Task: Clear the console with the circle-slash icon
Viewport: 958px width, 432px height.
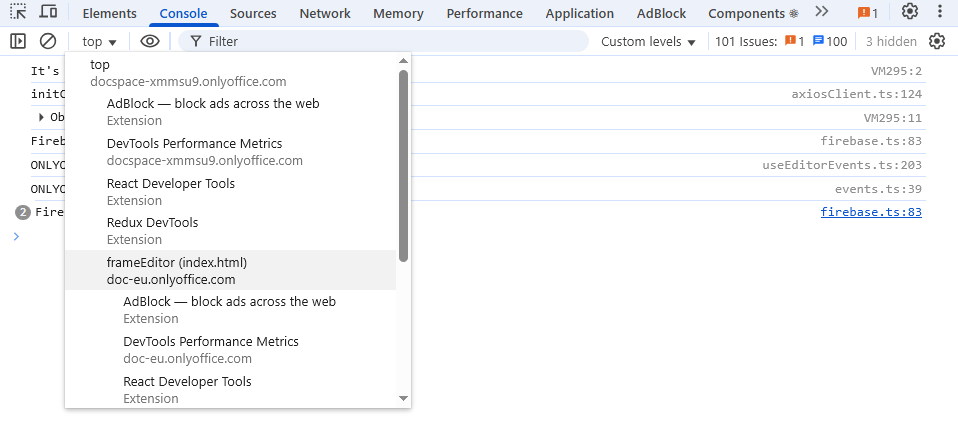Action: 48,42
